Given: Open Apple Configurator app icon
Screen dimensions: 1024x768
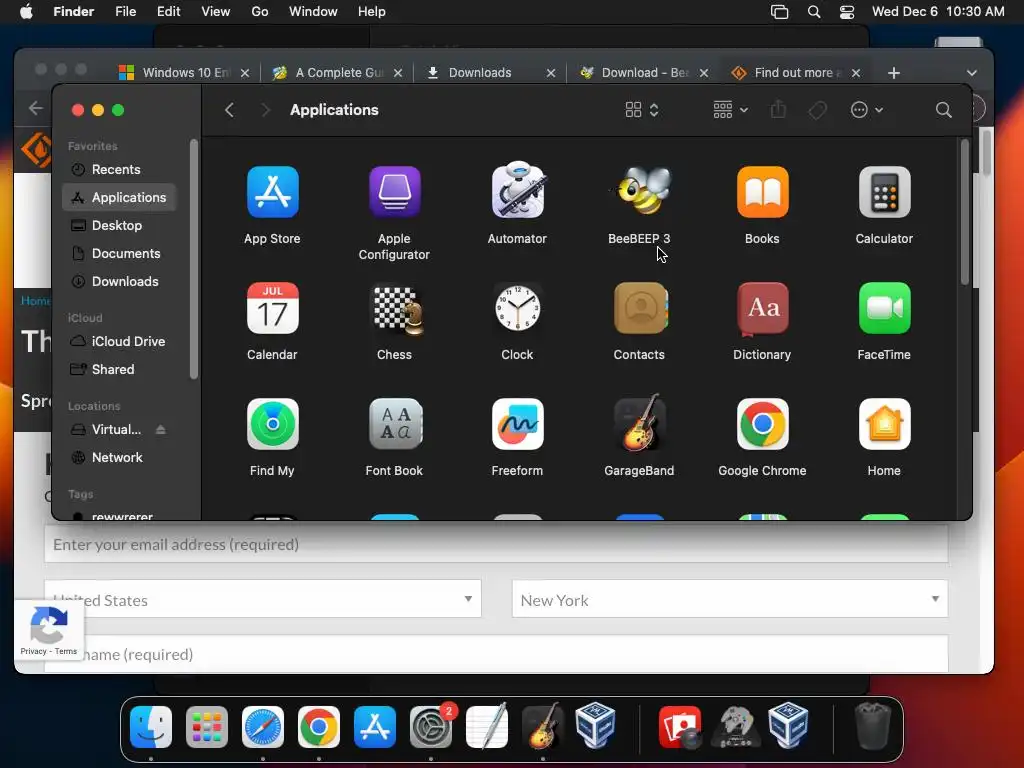Looking at the screenshot, I should click(394, 192).
